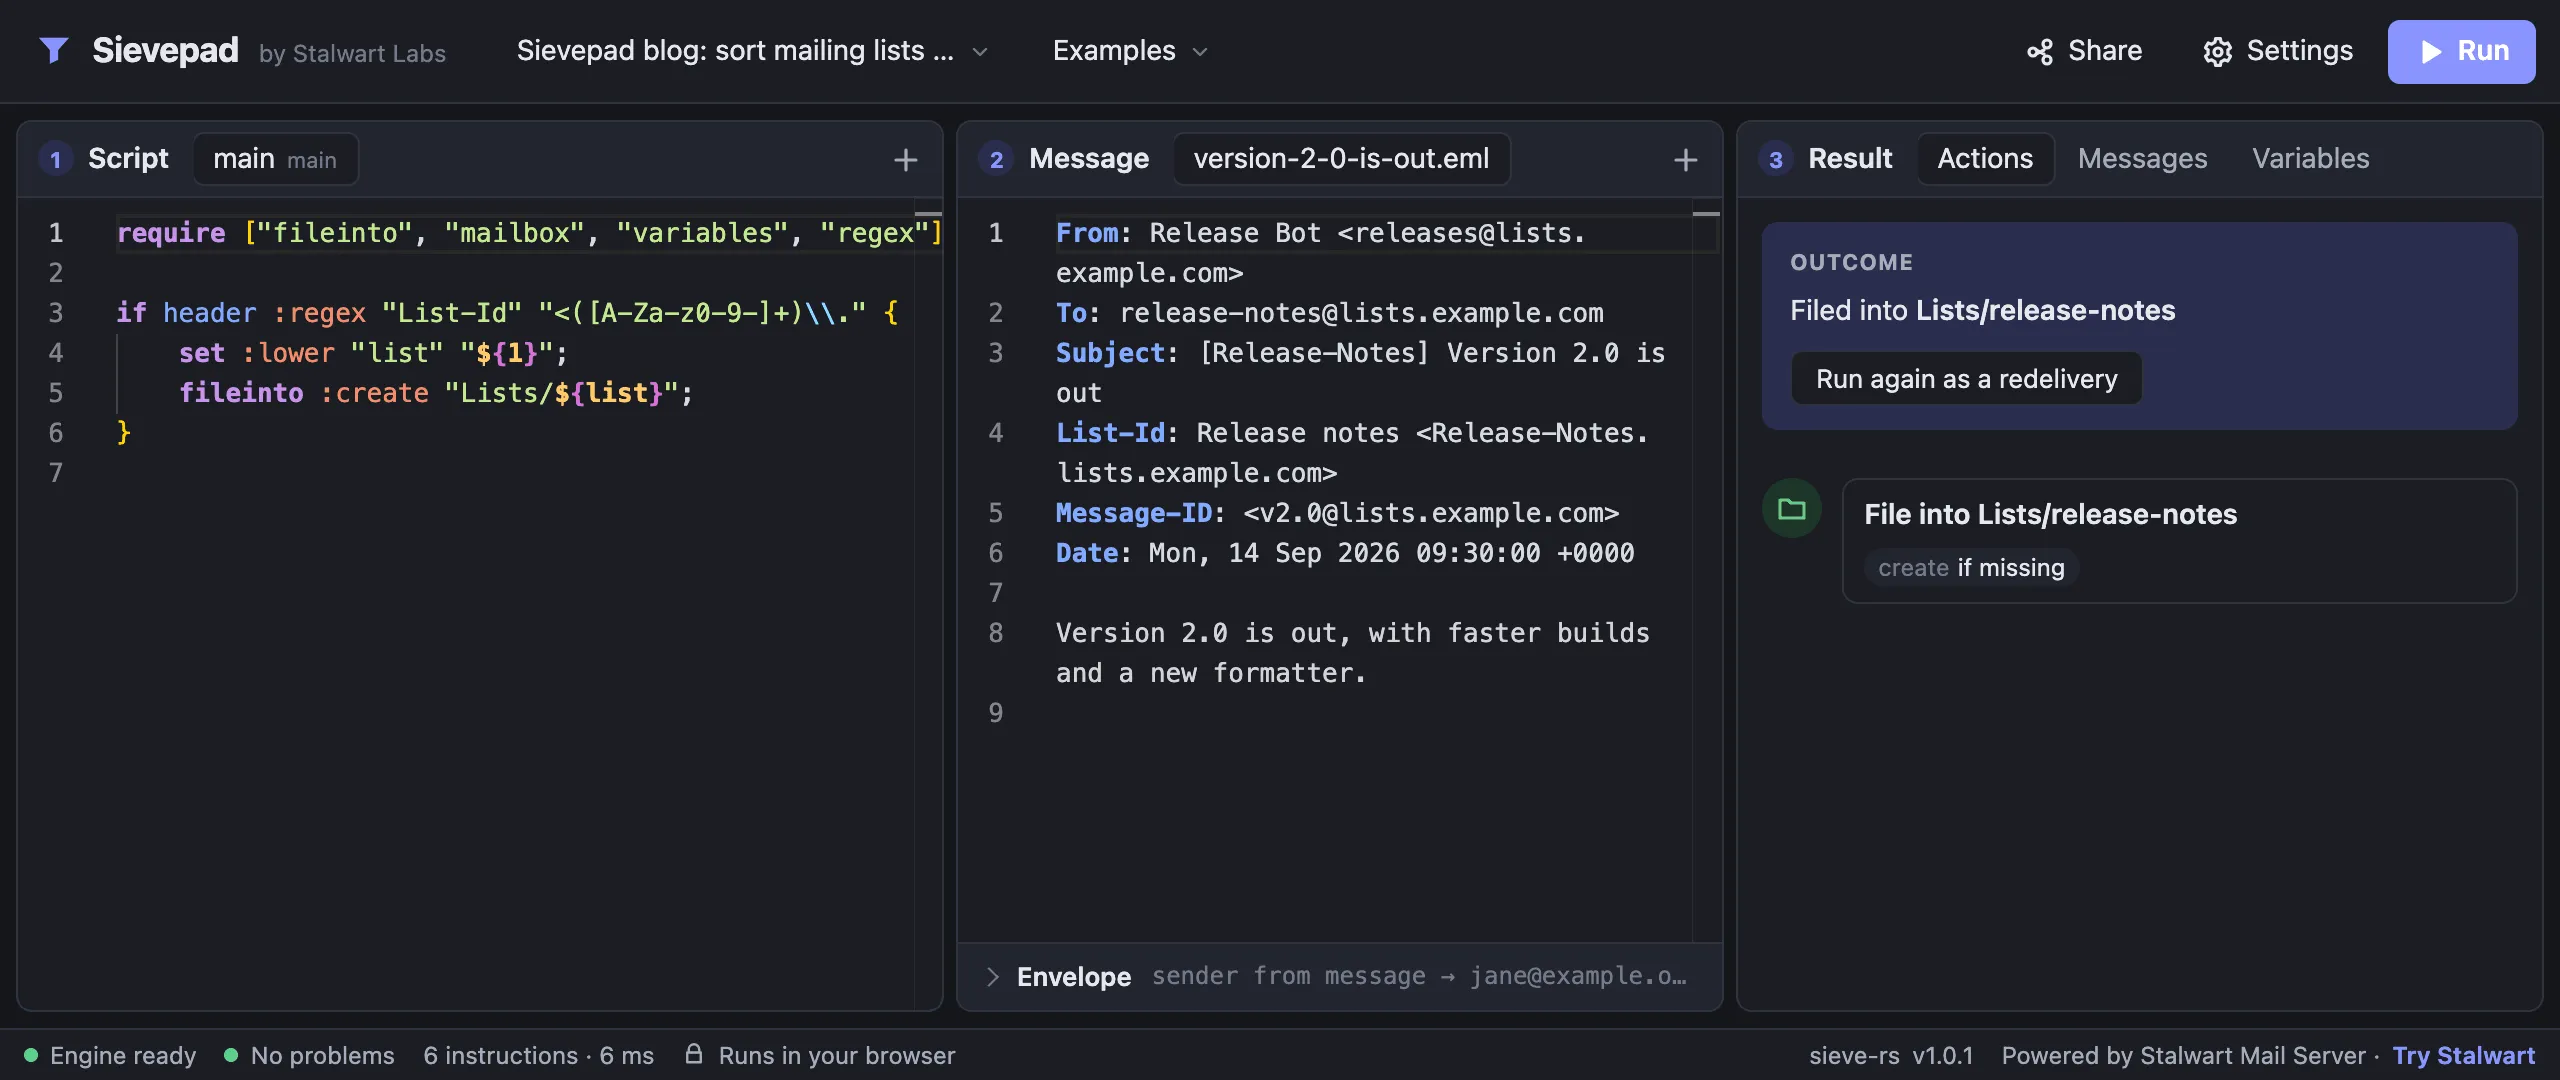Expand the Envelope section chevron

coord(992,977)
